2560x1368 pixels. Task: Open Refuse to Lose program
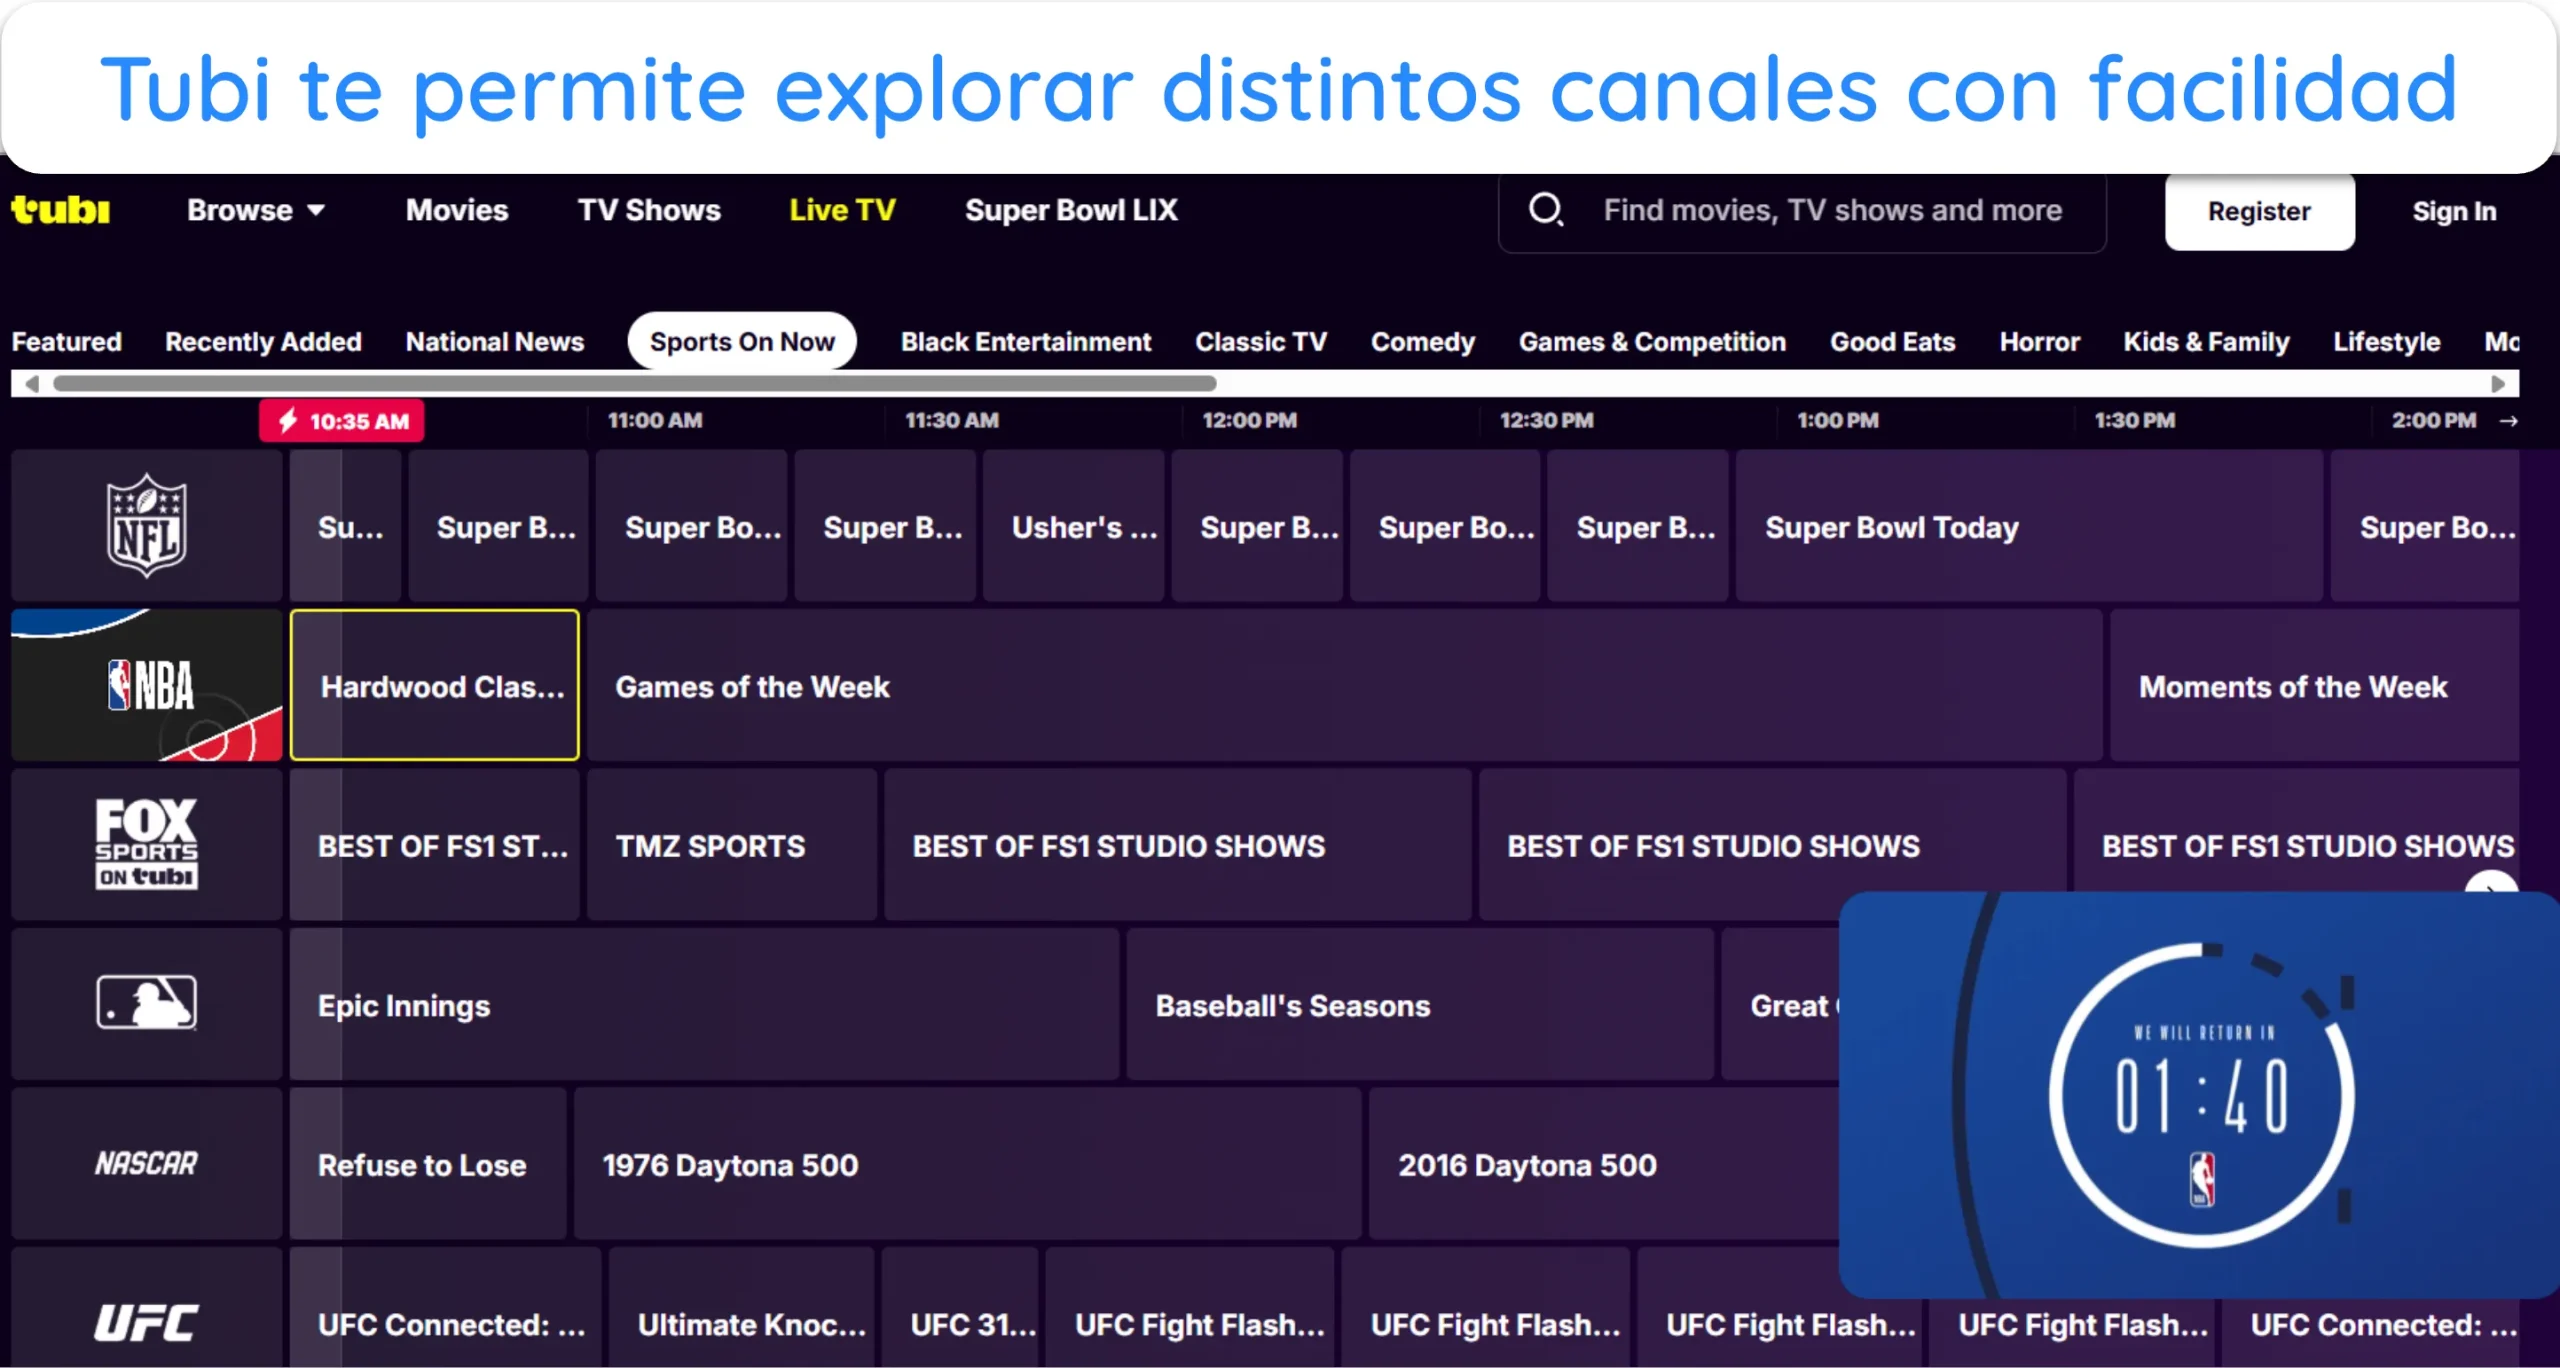point(428,1164)
